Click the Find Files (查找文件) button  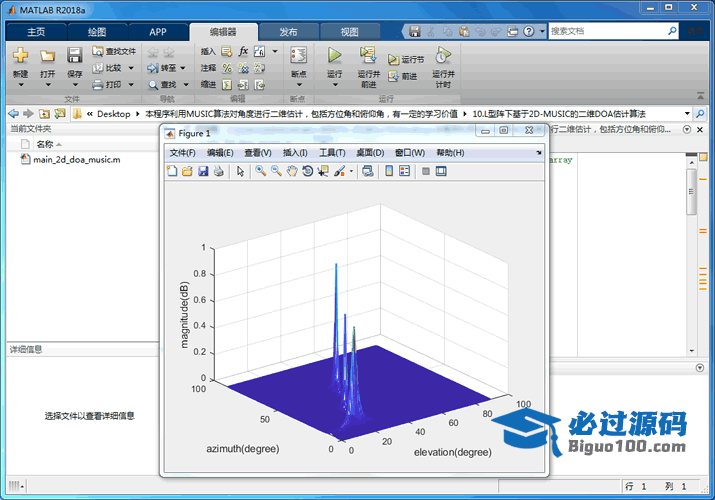[114, 51]
